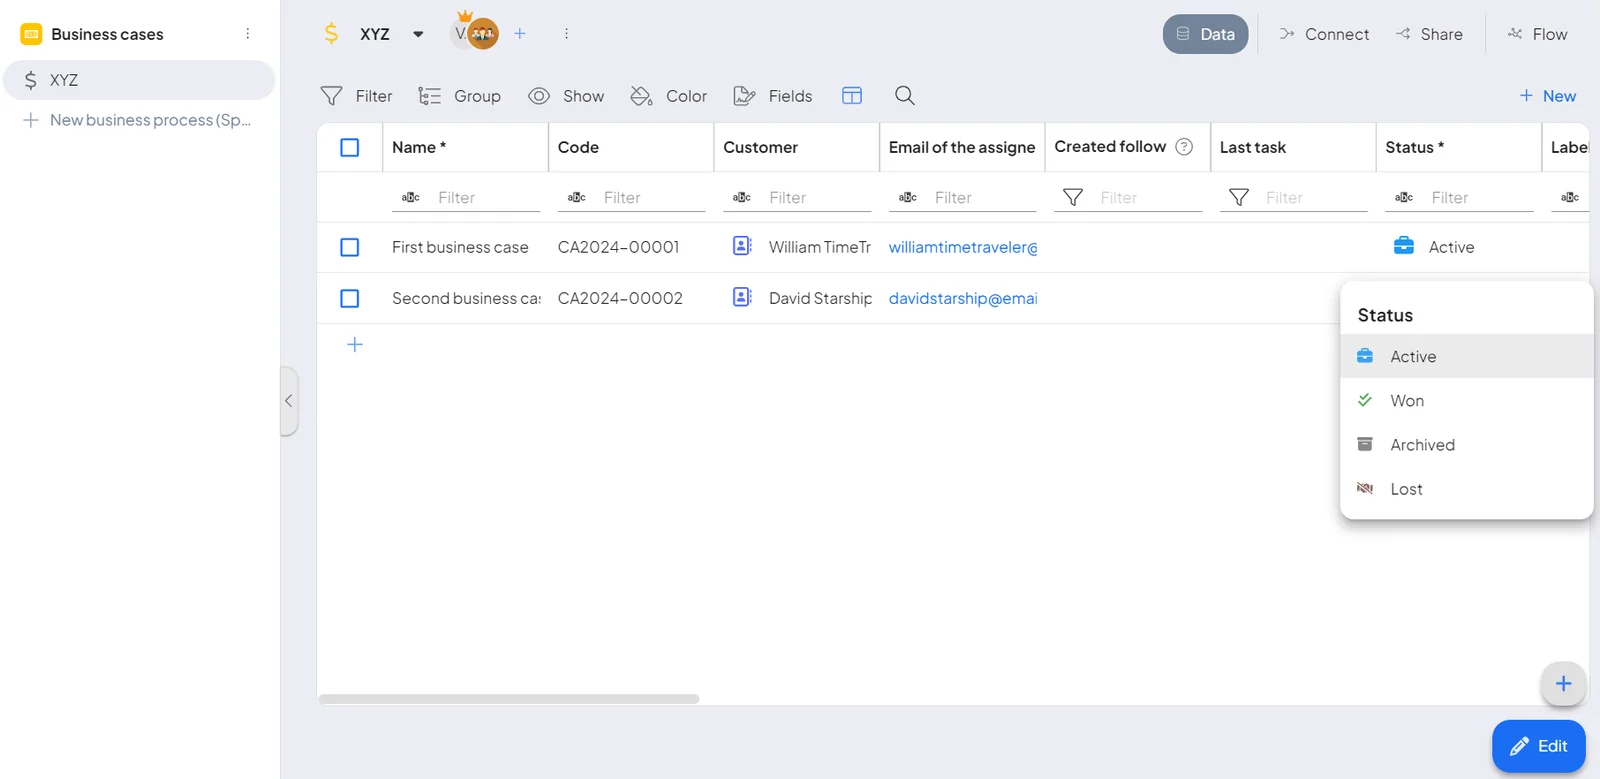
Task: Open the header three-dot options menu
Action: [x=566, y=34]
